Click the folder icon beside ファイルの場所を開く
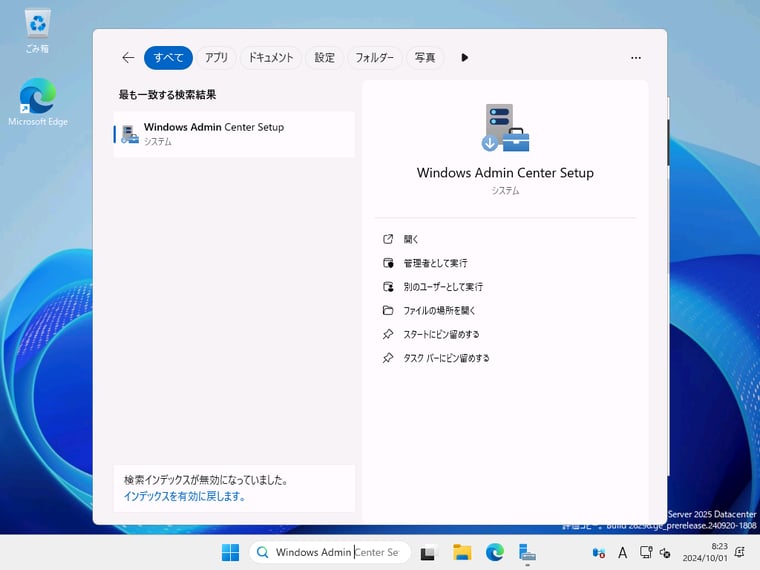Screen dimensions: 760x570 pyautogui.click(x=388, y=310)
